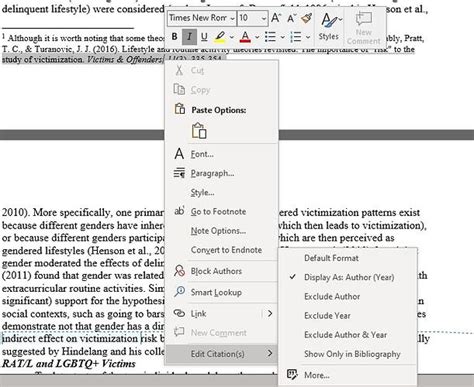Select the Format Painter brush
474x387 pixels.
[x=307, y=18]
